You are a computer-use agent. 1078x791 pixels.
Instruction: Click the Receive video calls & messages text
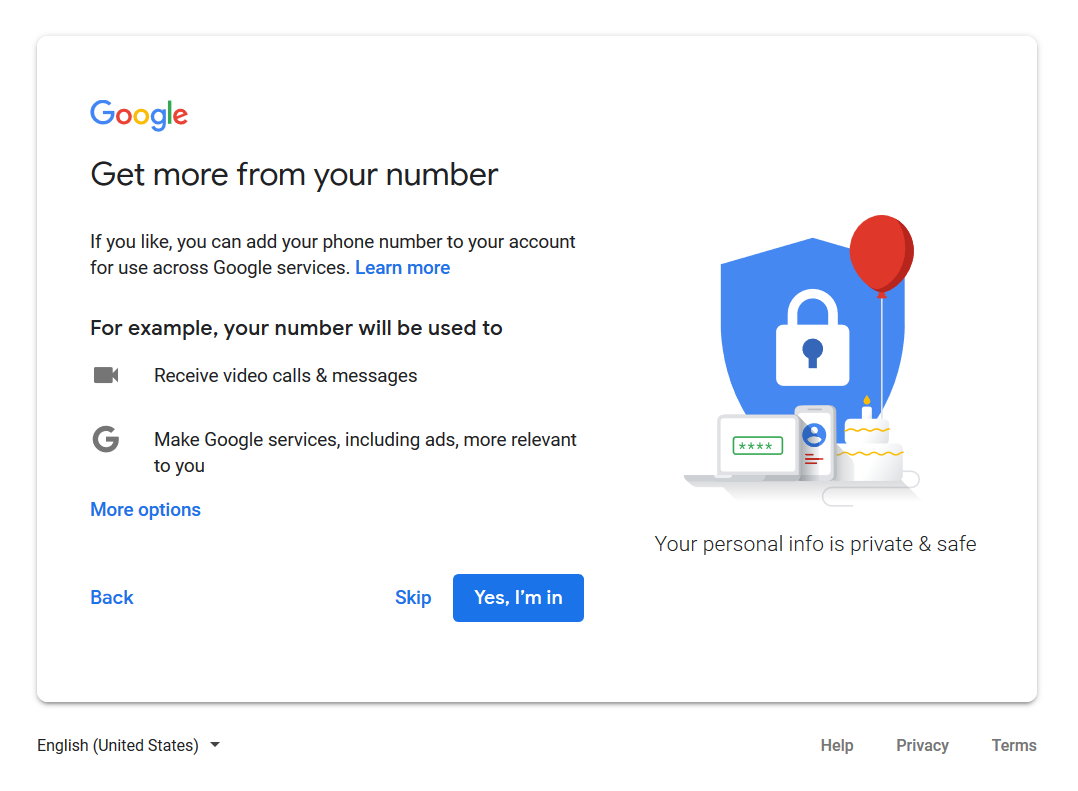click(x=285, y=376)
